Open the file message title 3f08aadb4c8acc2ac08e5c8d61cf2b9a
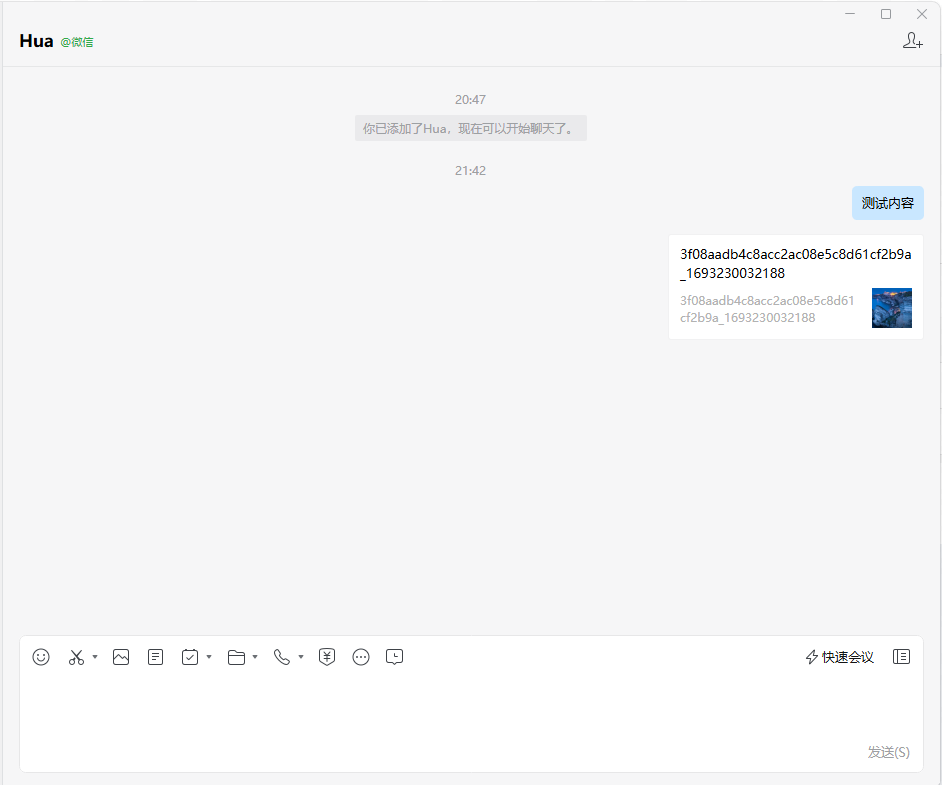The width and height of the screenshot is (942, 785). click(x=795, y=264)
